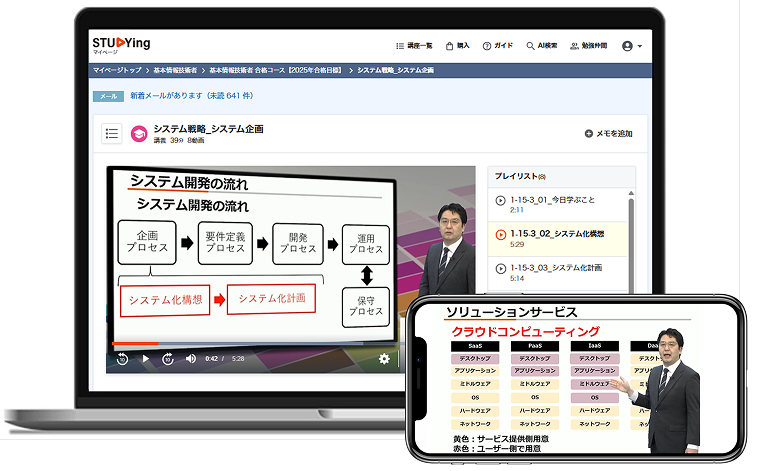This screenshot has width=765, height=471.
Task: Click メモを追加 to add a memo
Action: click(x=609, y=133)
